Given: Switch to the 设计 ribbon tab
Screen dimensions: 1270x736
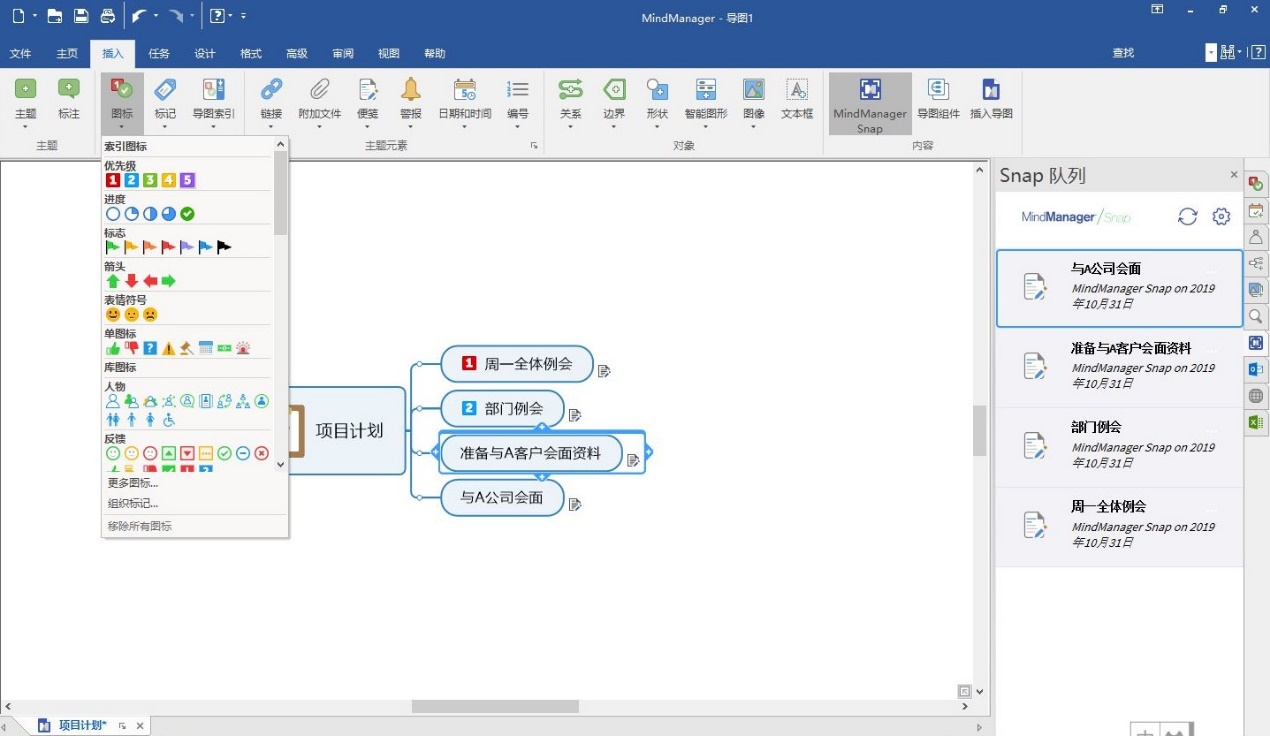Looking at the screenshot, I should click(205, 54).
